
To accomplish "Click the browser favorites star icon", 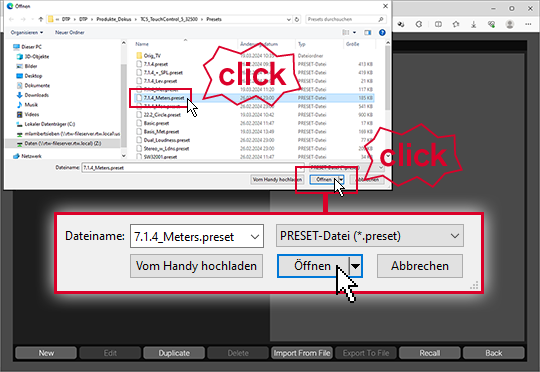I will (x=456, y=24).
